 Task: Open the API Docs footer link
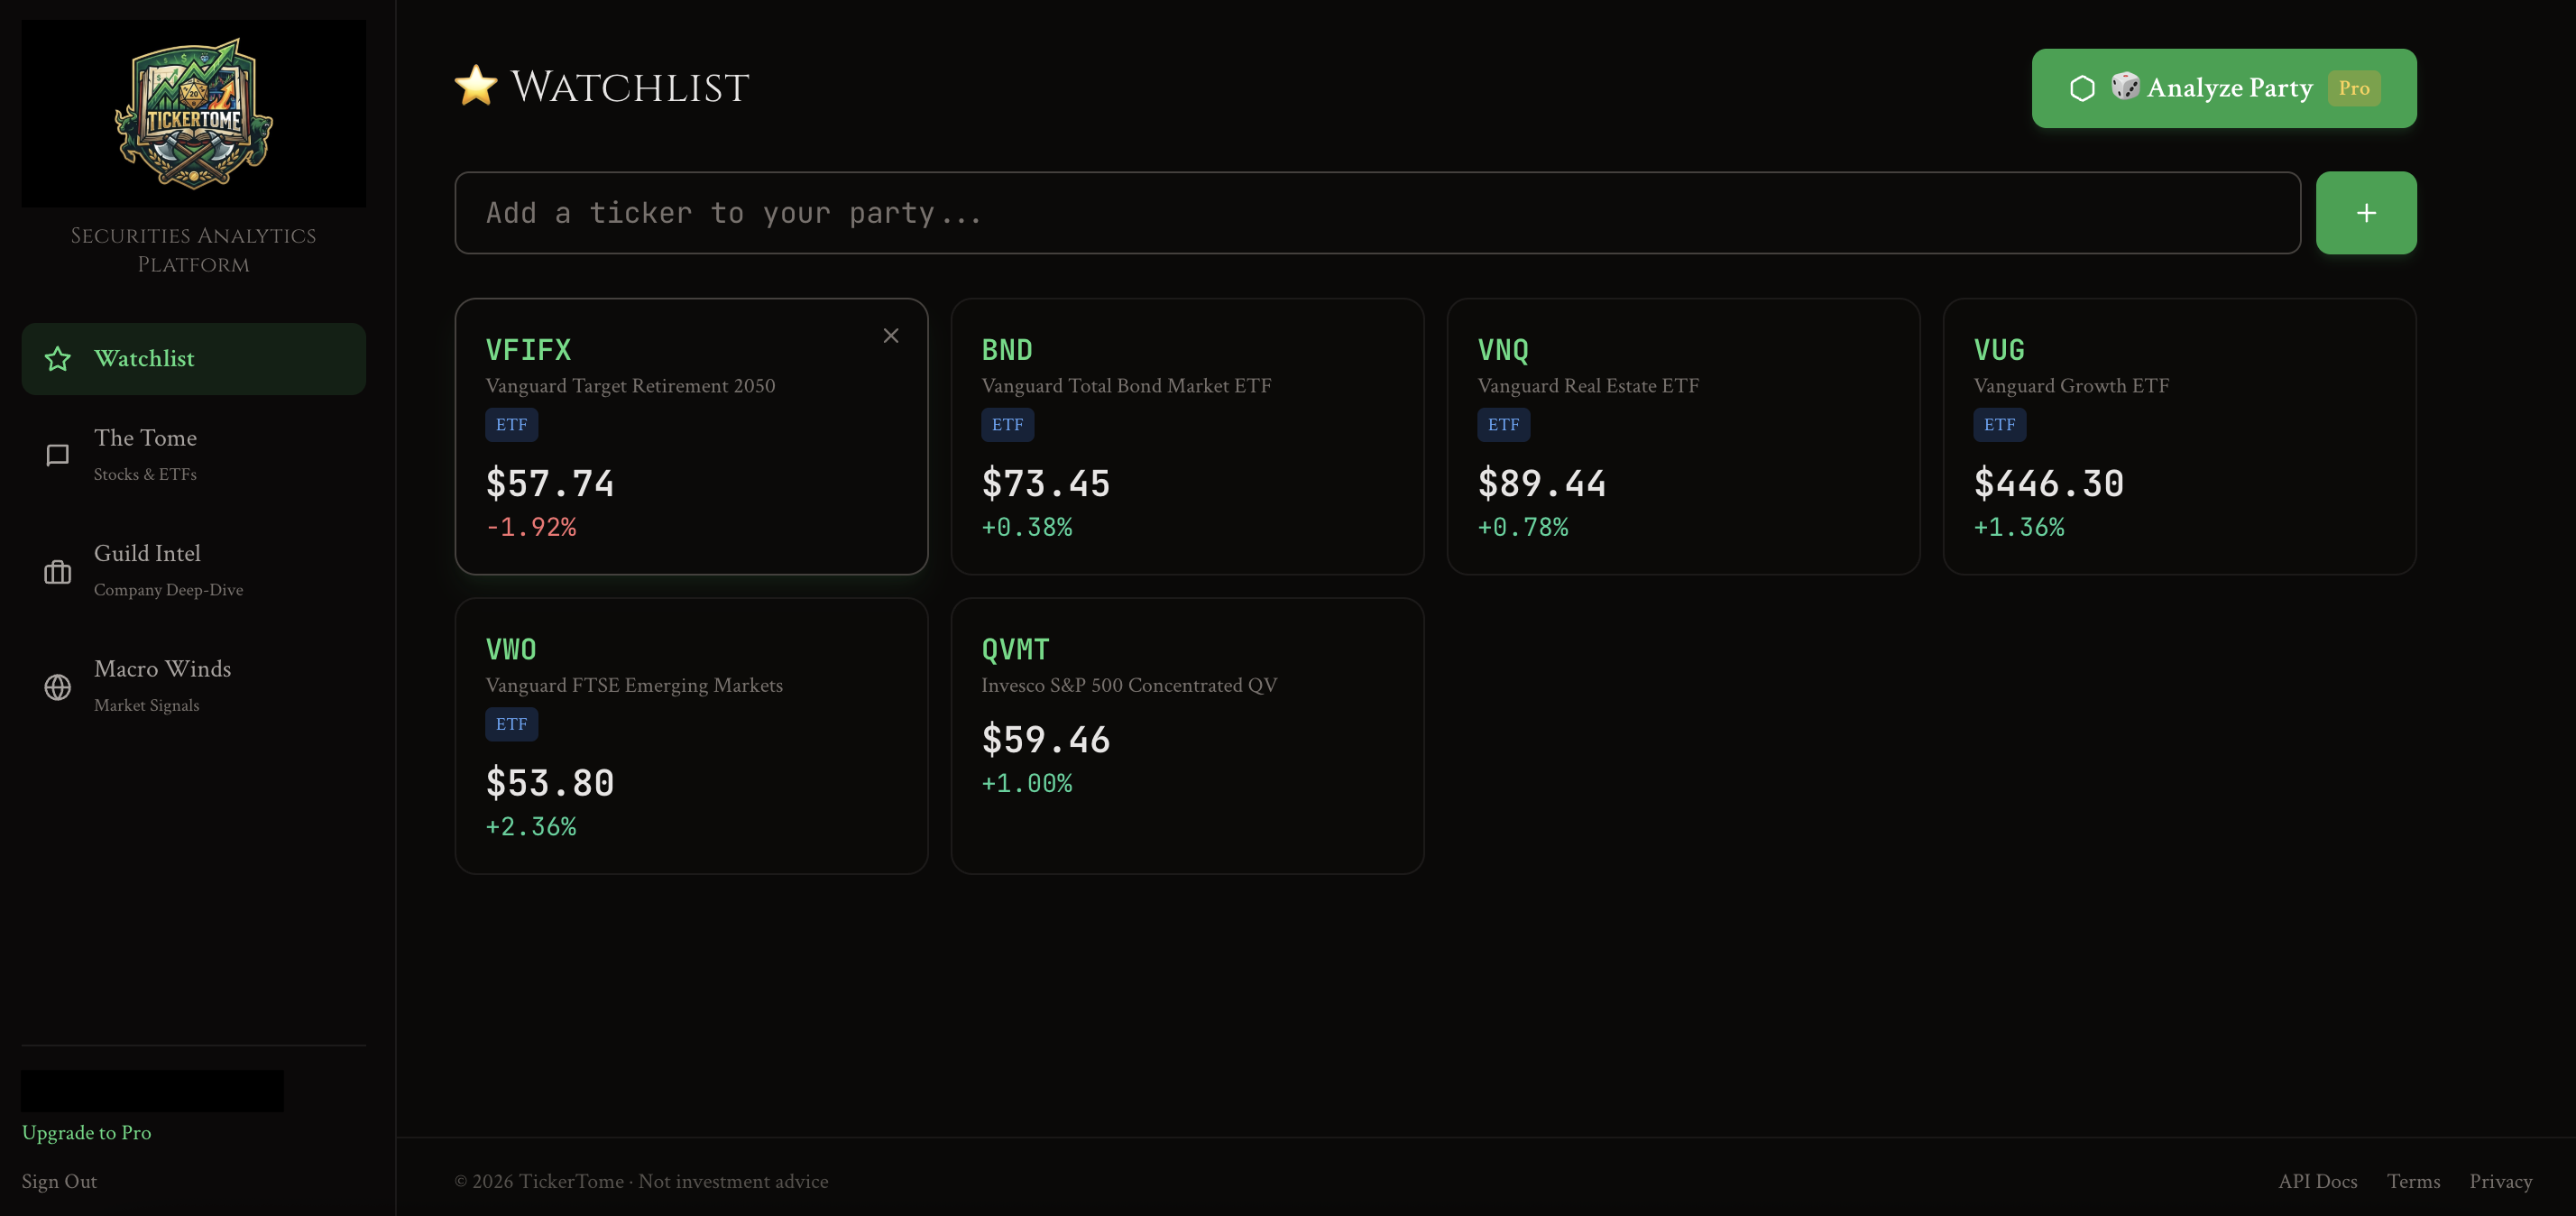[x=2318, y=1181]
